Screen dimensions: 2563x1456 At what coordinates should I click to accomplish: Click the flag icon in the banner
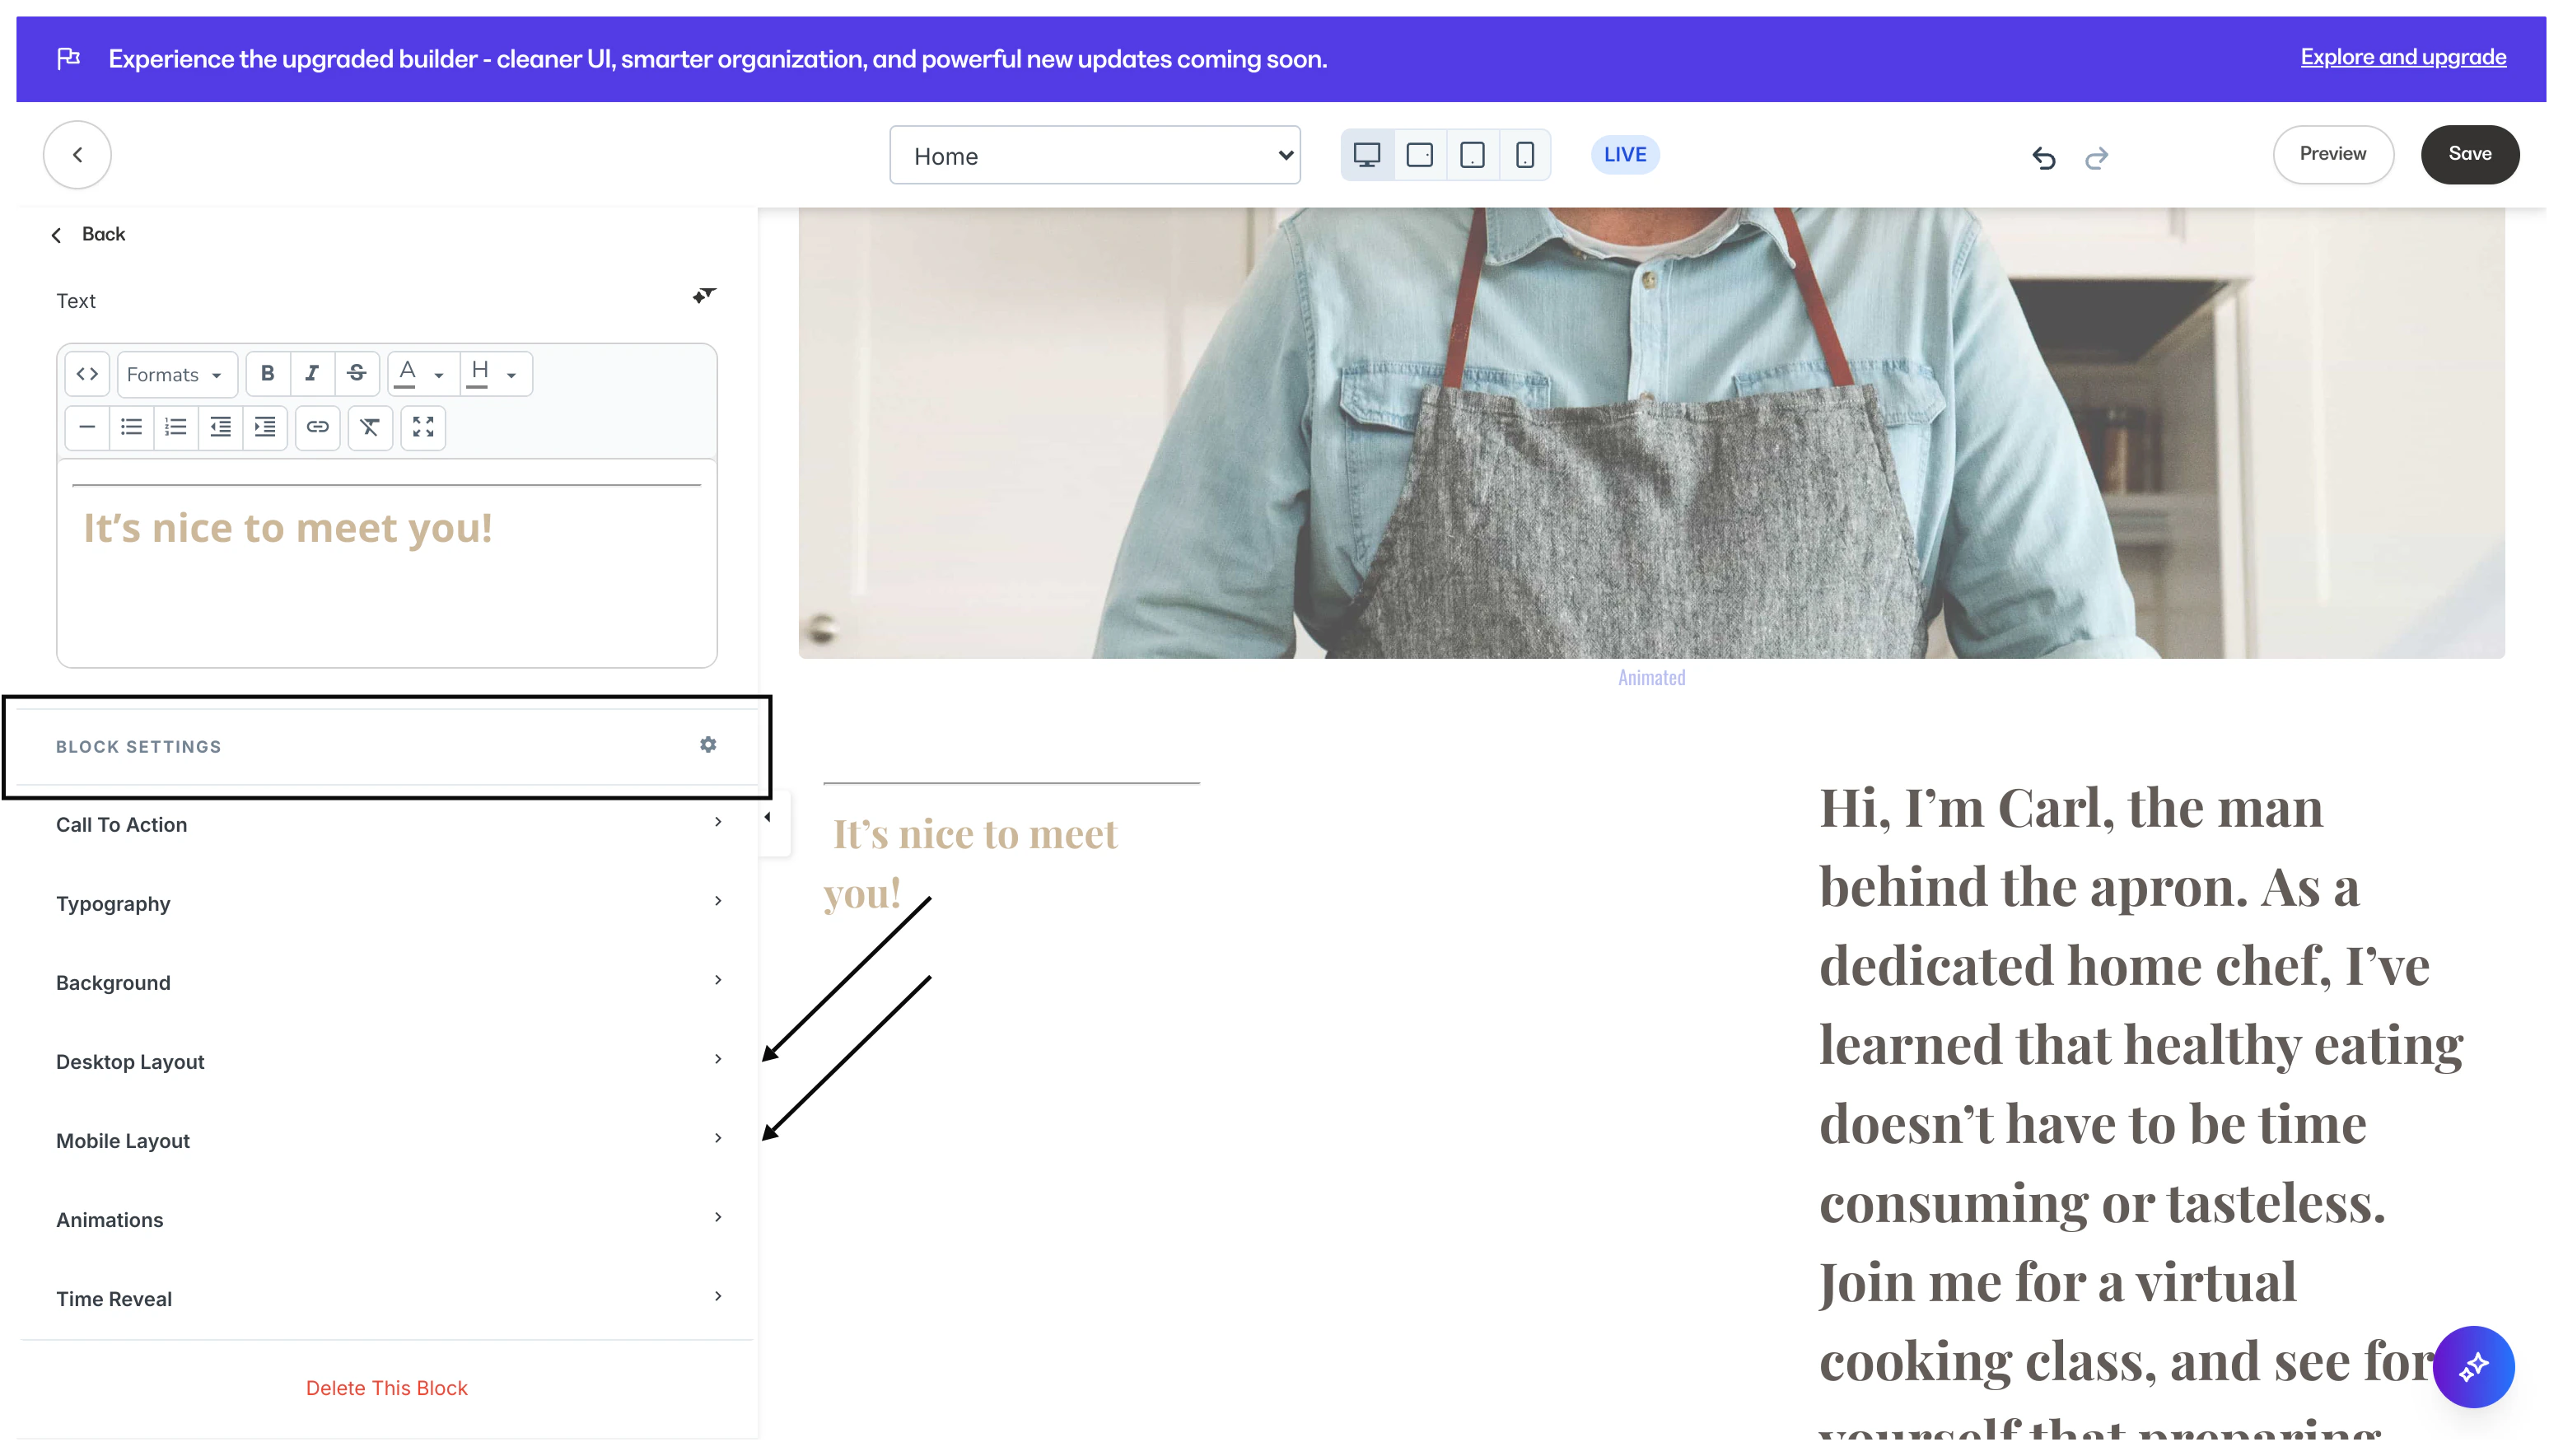tap(68, 58)
